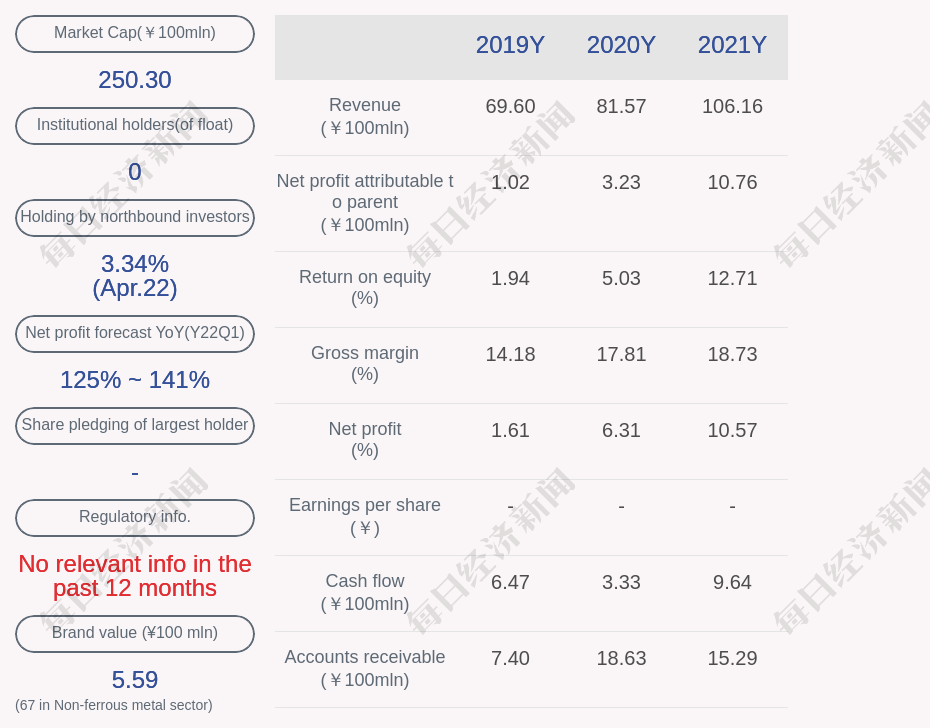Select the Institutional holders(of float) badge
This screenshot has height=728, width=930.
(x=134, y=125)
